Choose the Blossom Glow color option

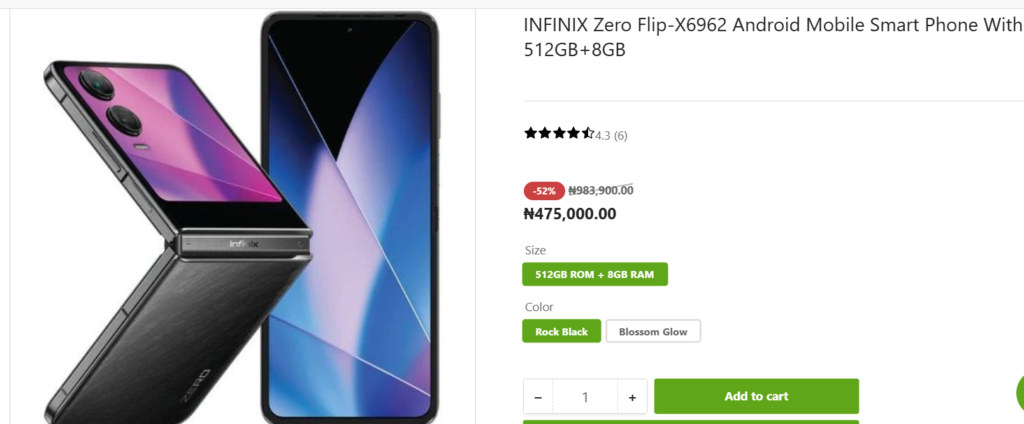653,331
